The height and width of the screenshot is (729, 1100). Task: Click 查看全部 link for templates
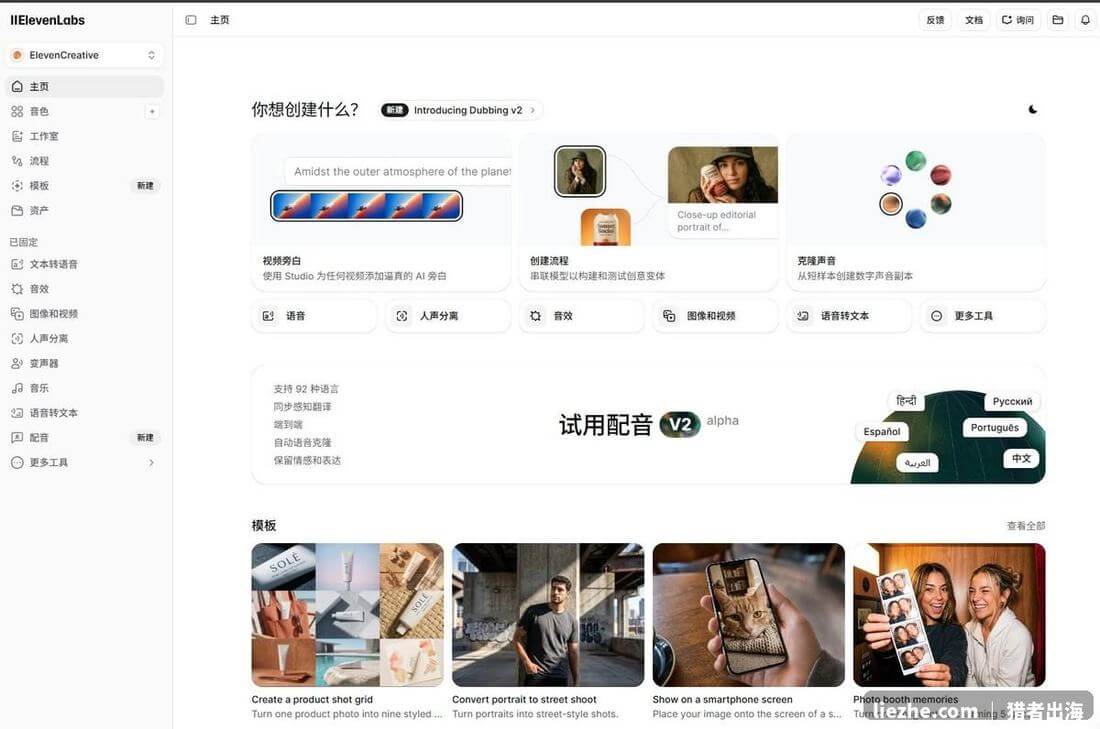[1026, 526]
